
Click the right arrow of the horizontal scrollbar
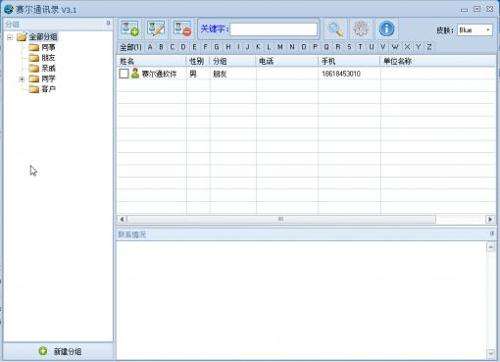click(x=490, y=219)
